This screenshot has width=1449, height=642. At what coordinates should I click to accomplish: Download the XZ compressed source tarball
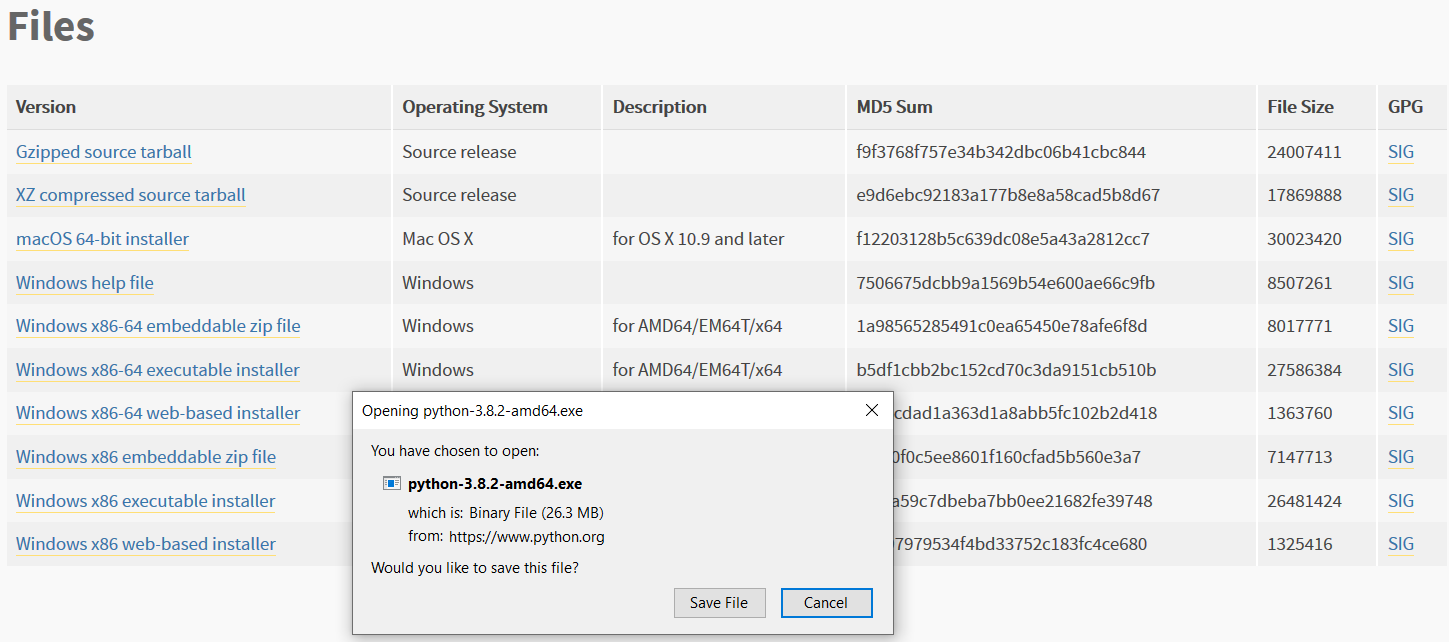pos(131,195)
